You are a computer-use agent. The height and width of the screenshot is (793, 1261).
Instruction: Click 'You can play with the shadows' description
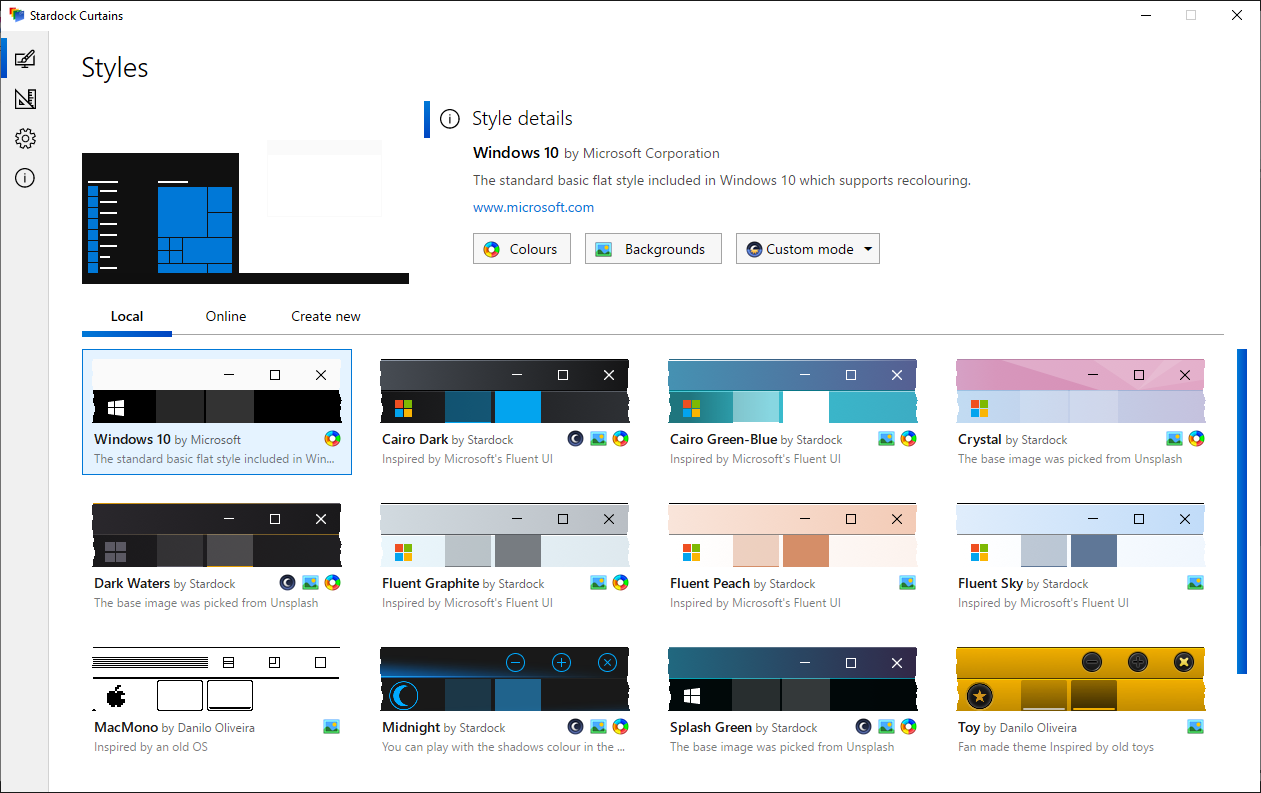point(504,747)
